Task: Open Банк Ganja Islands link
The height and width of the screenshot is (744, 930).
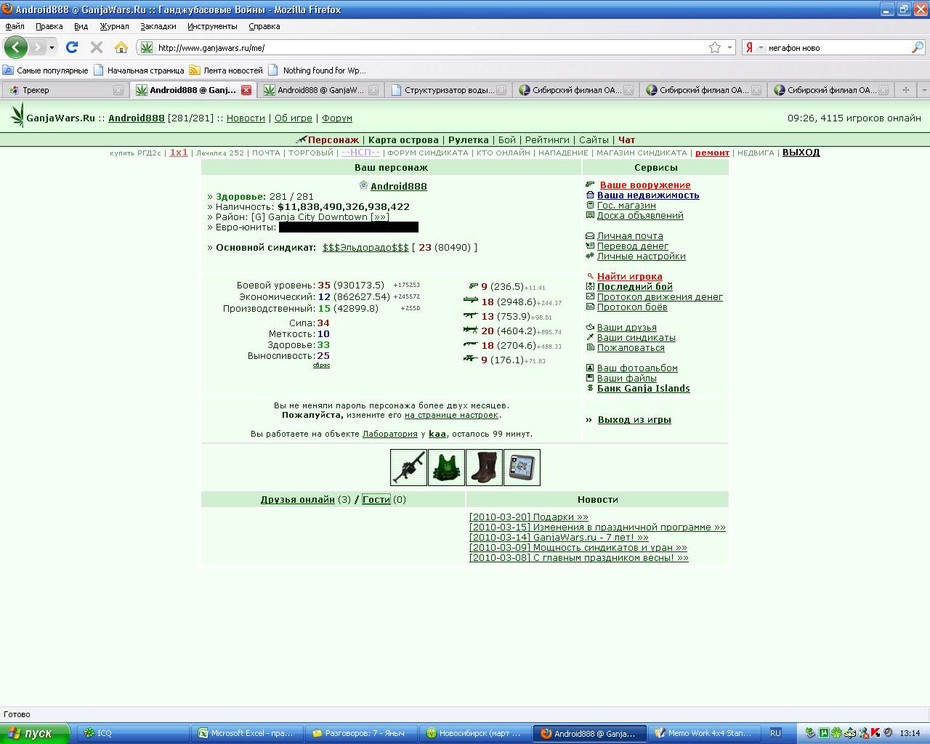Action: pyautogui.click(x=643, y=389)
